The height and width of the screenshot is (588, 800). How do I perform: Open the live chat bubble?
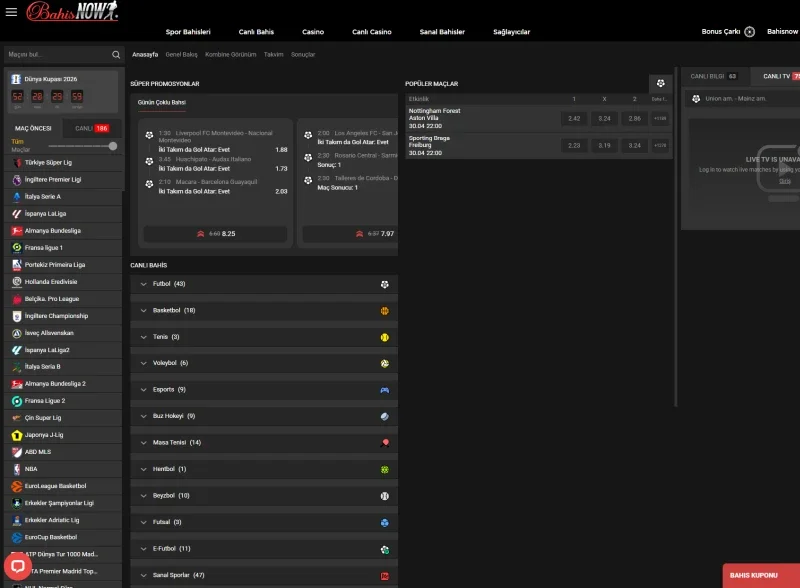(18, 566)
